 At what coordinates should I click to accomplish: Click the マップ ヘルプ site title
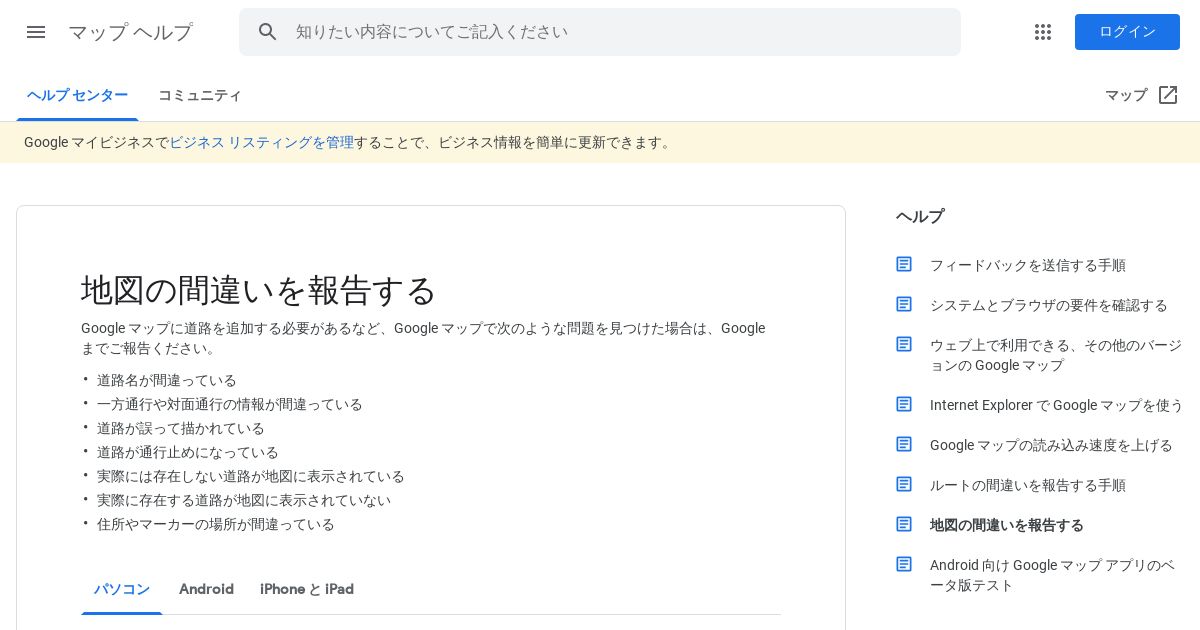tap(130, 32)
